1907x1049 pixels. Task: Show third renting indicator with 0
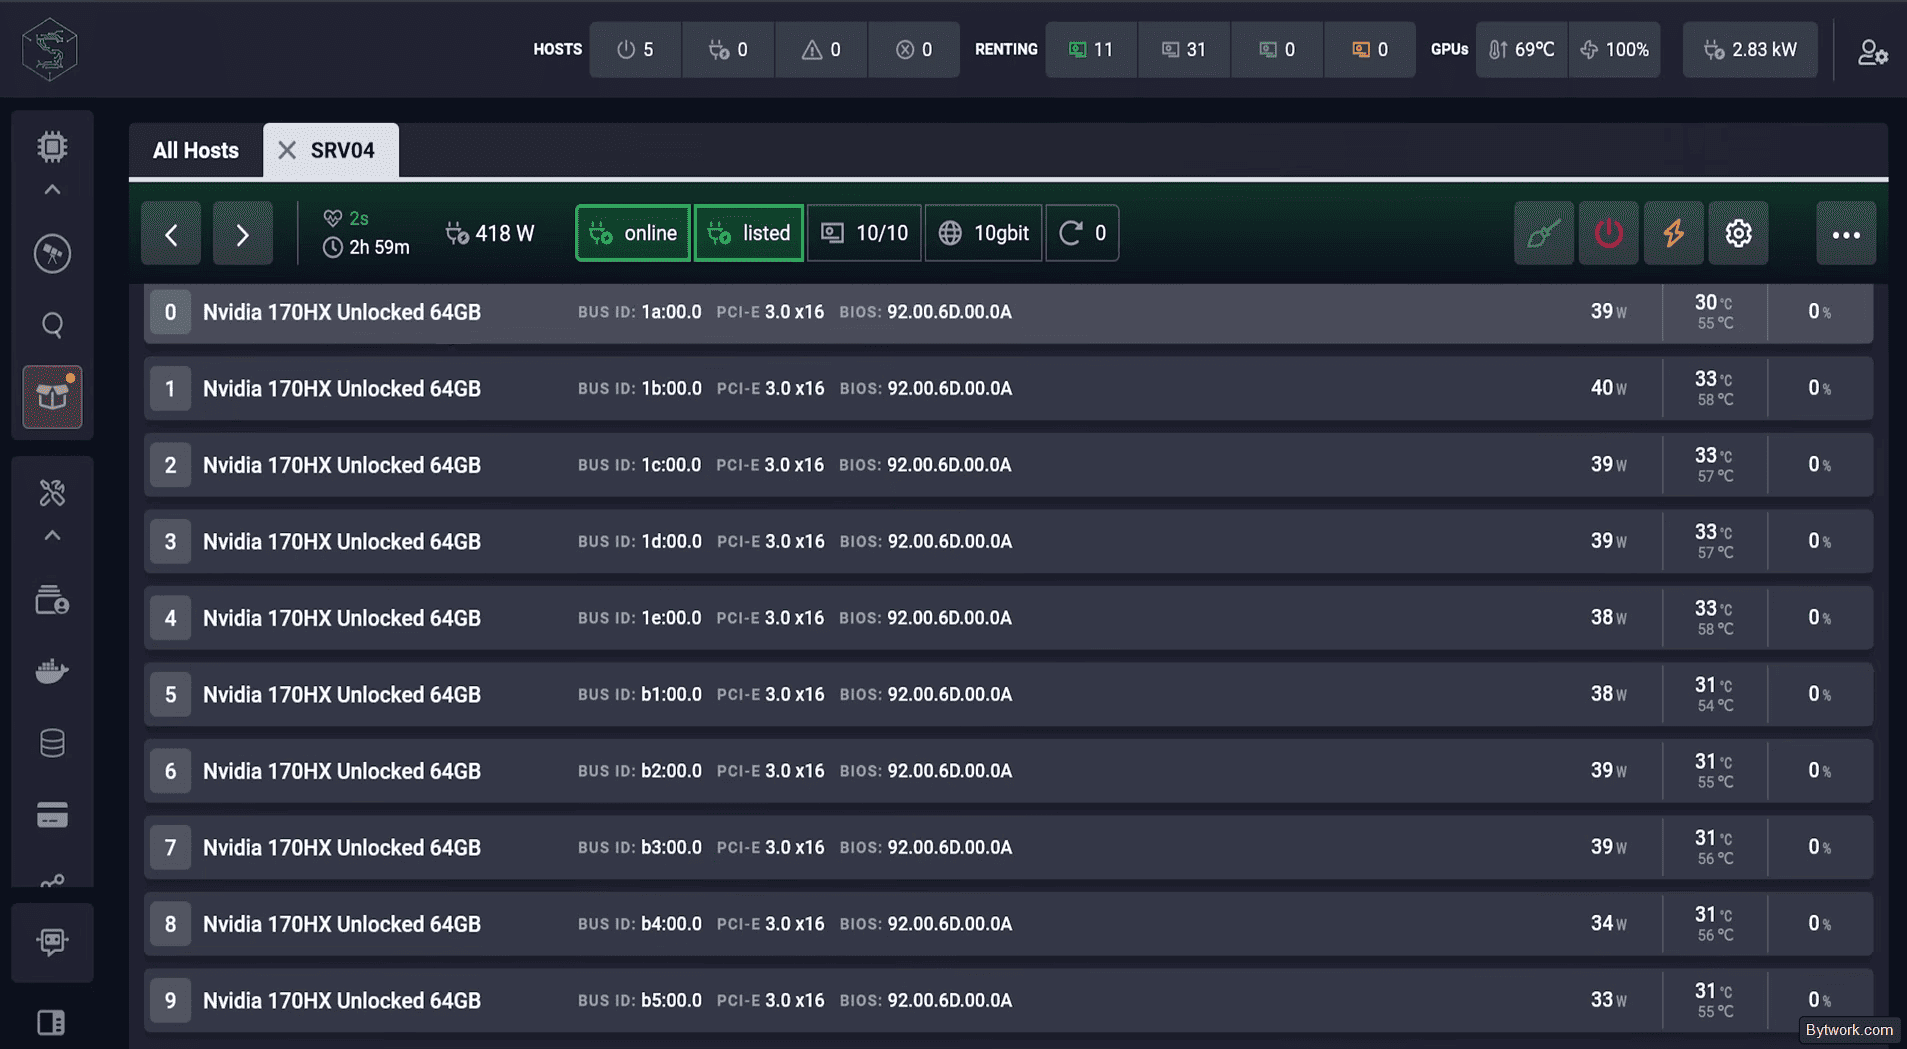point(1277,49)
